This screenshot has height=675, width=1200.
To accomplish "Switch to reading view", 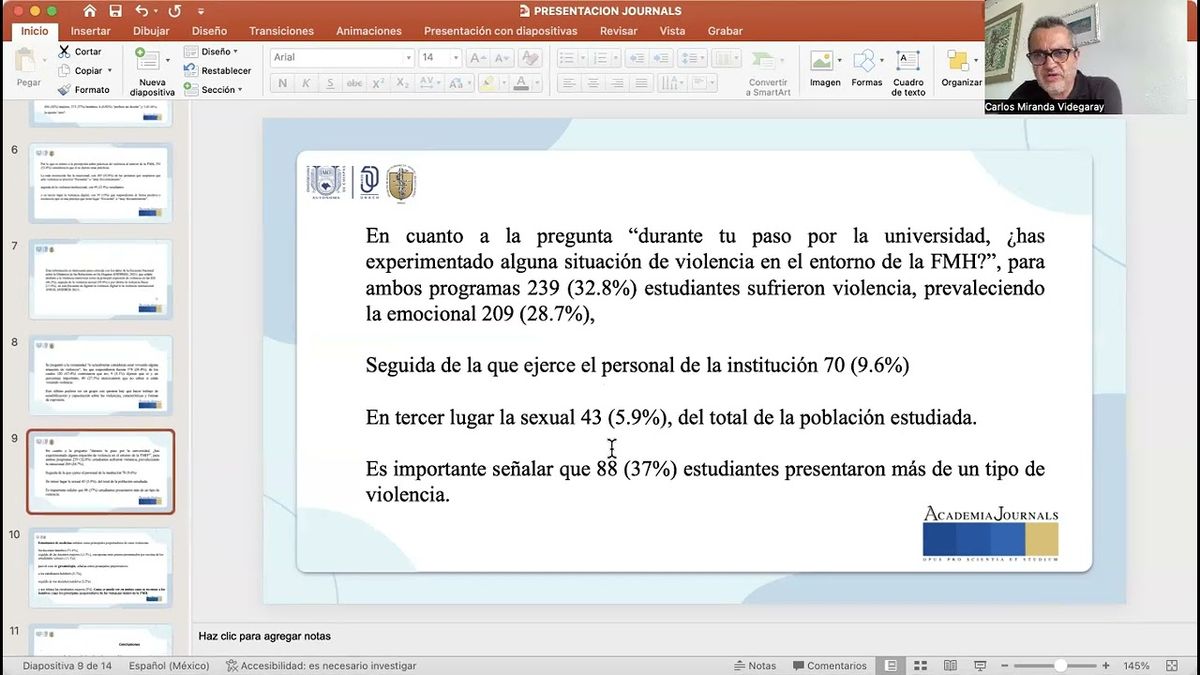I will (949, 665).
